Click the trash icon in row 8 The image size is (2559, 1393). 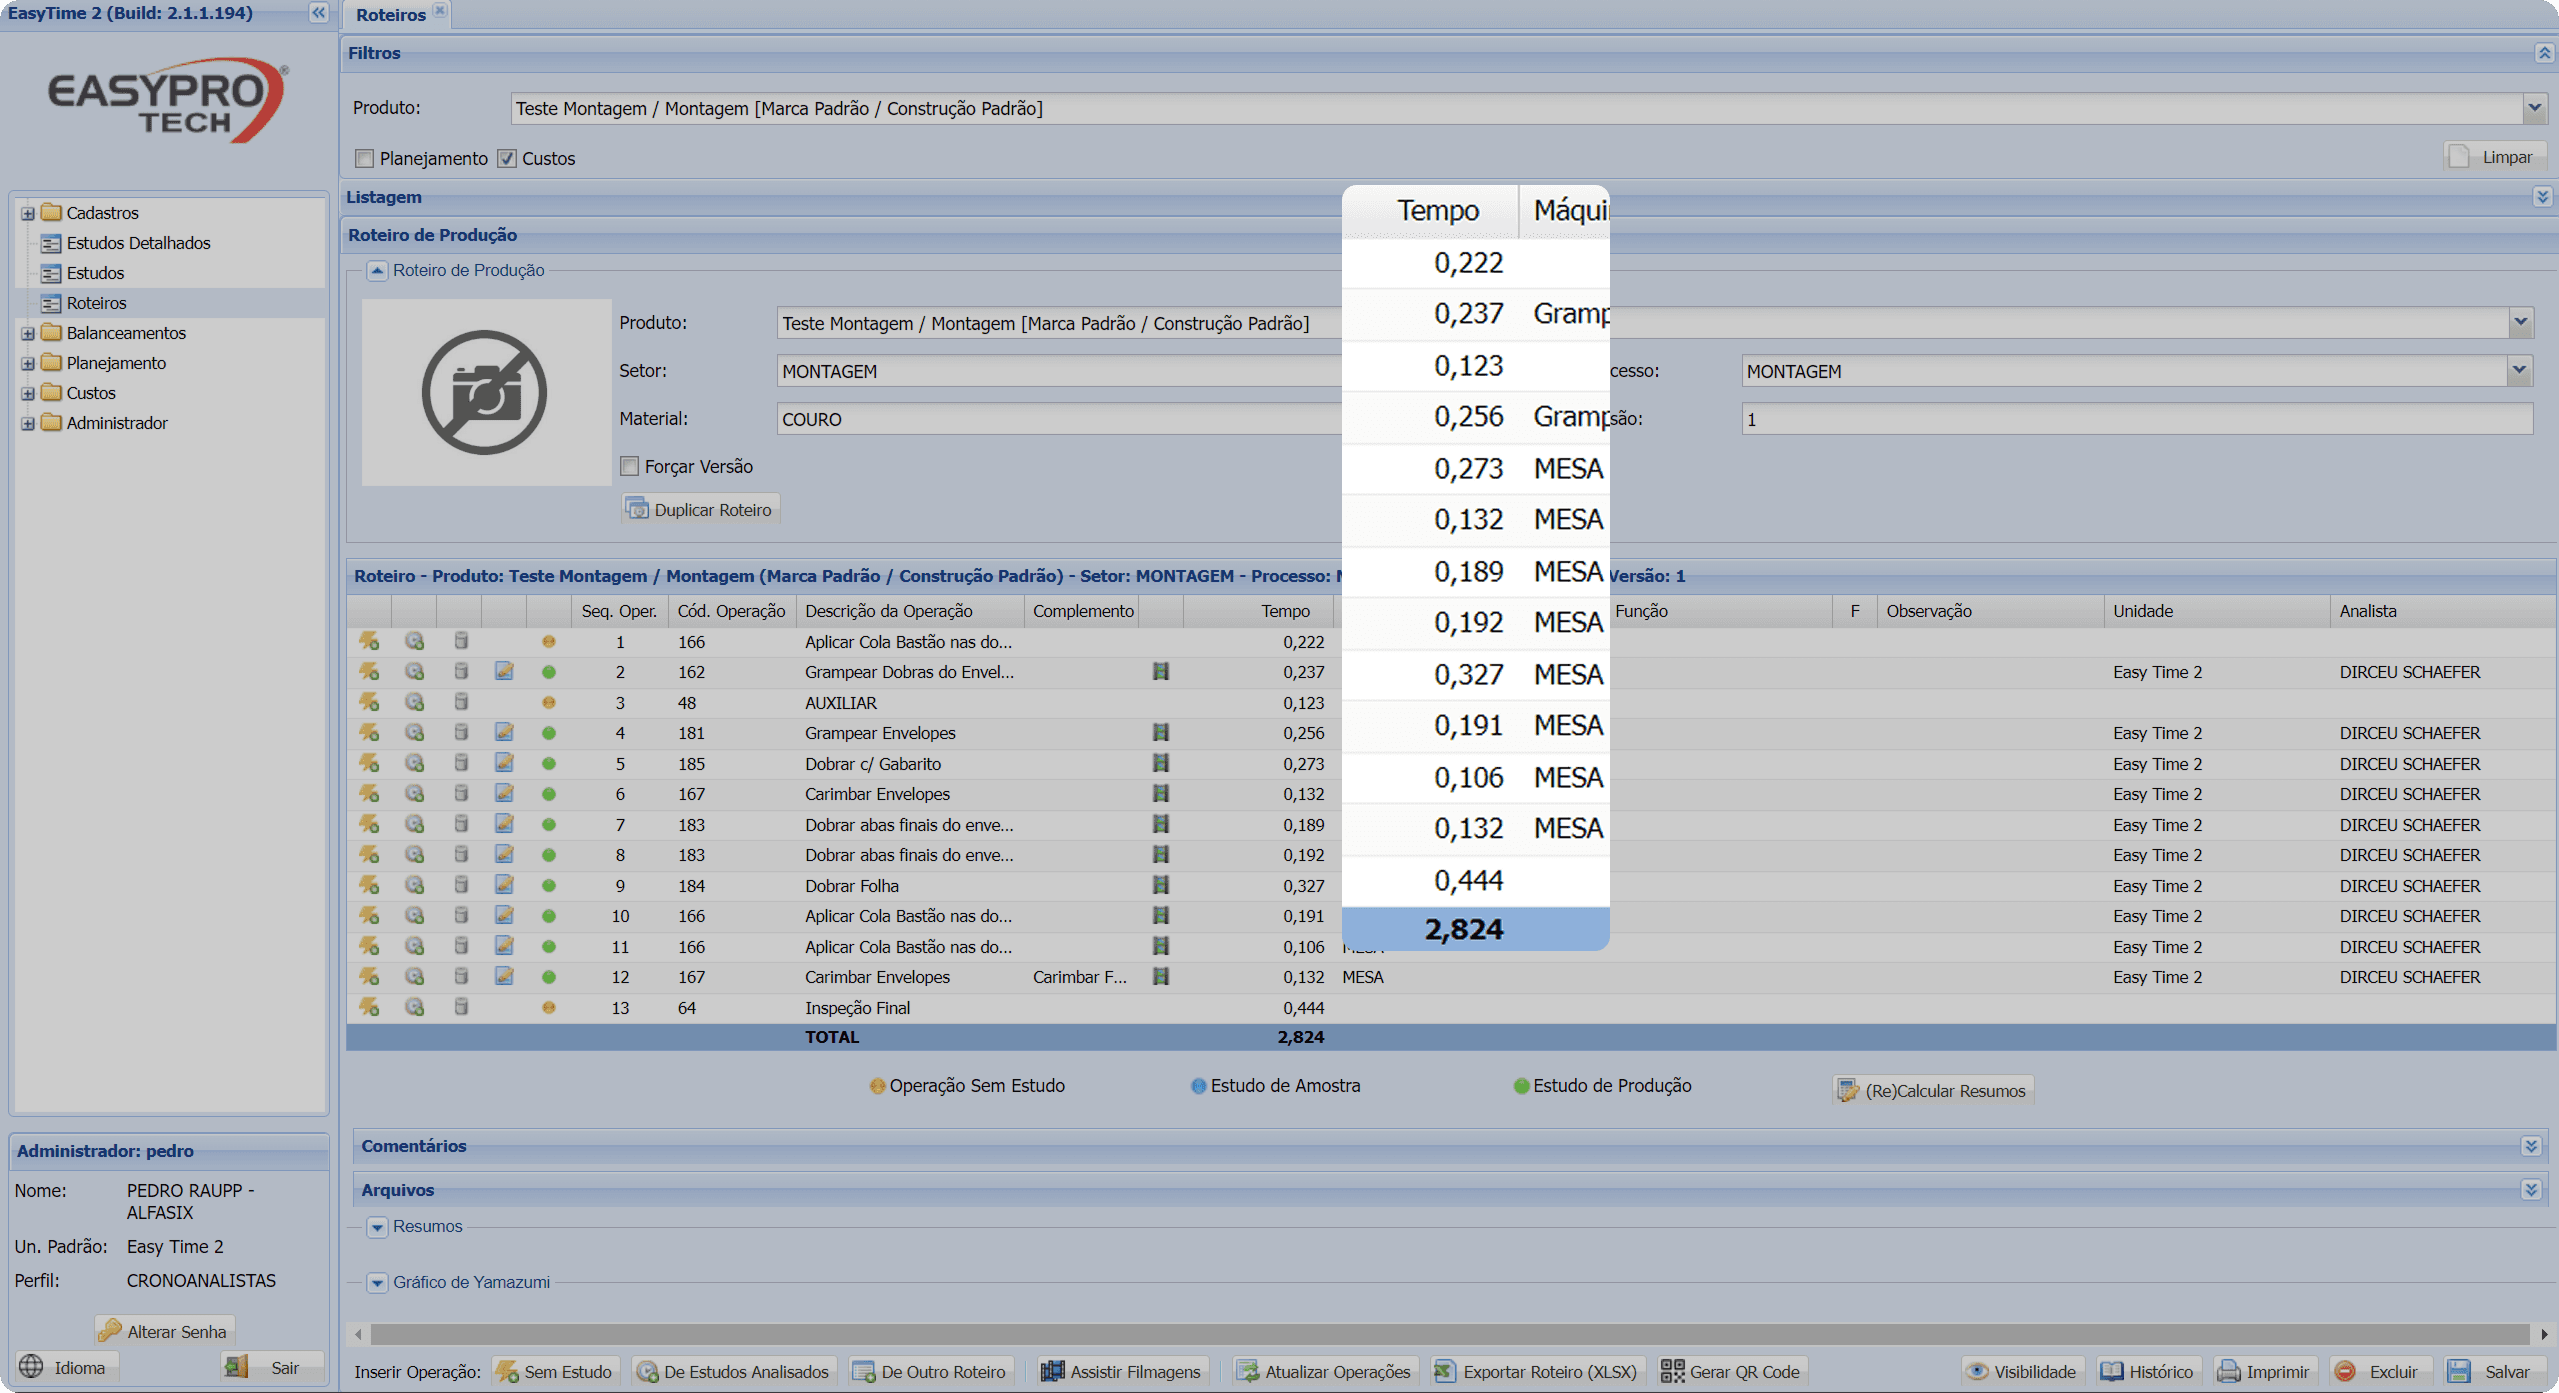coord(461,855)
